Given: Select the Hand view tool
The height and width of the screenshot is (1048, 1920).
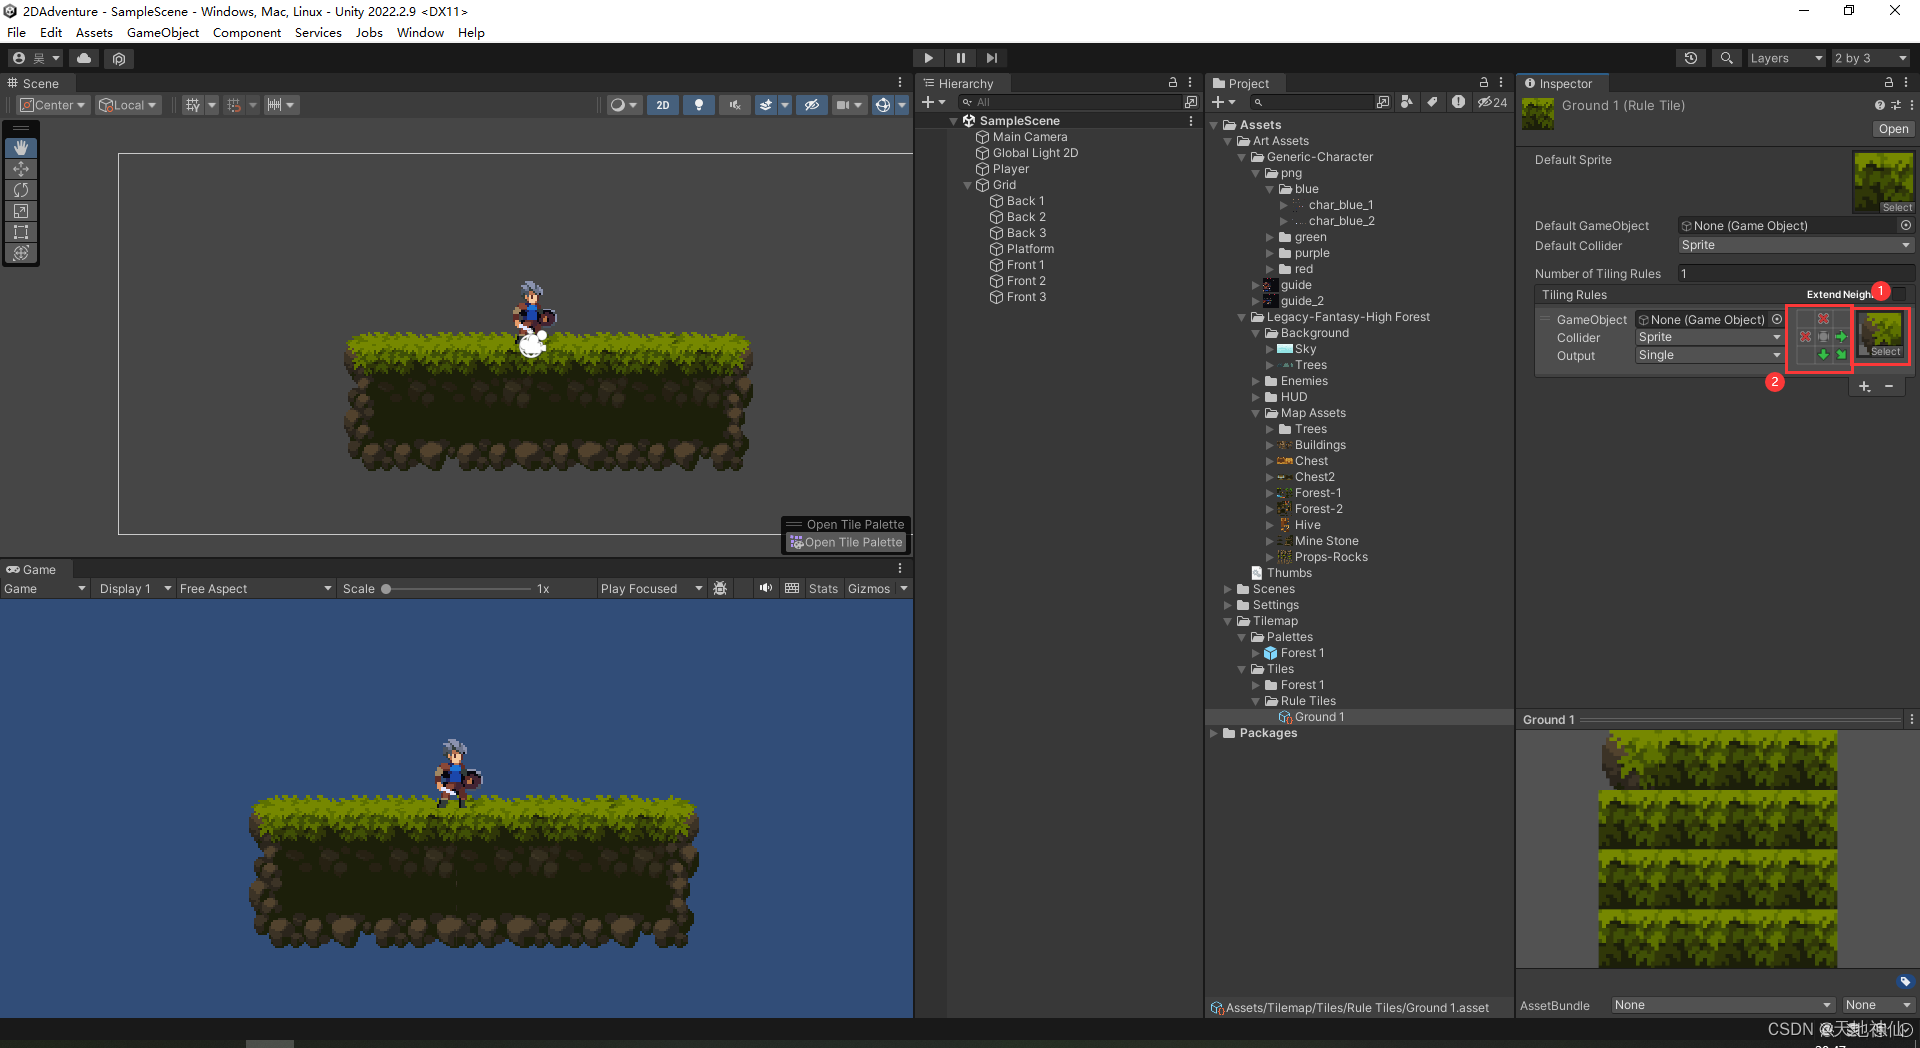Looking at the screenshot, I should pyautogui.click(x=21, y=148).
